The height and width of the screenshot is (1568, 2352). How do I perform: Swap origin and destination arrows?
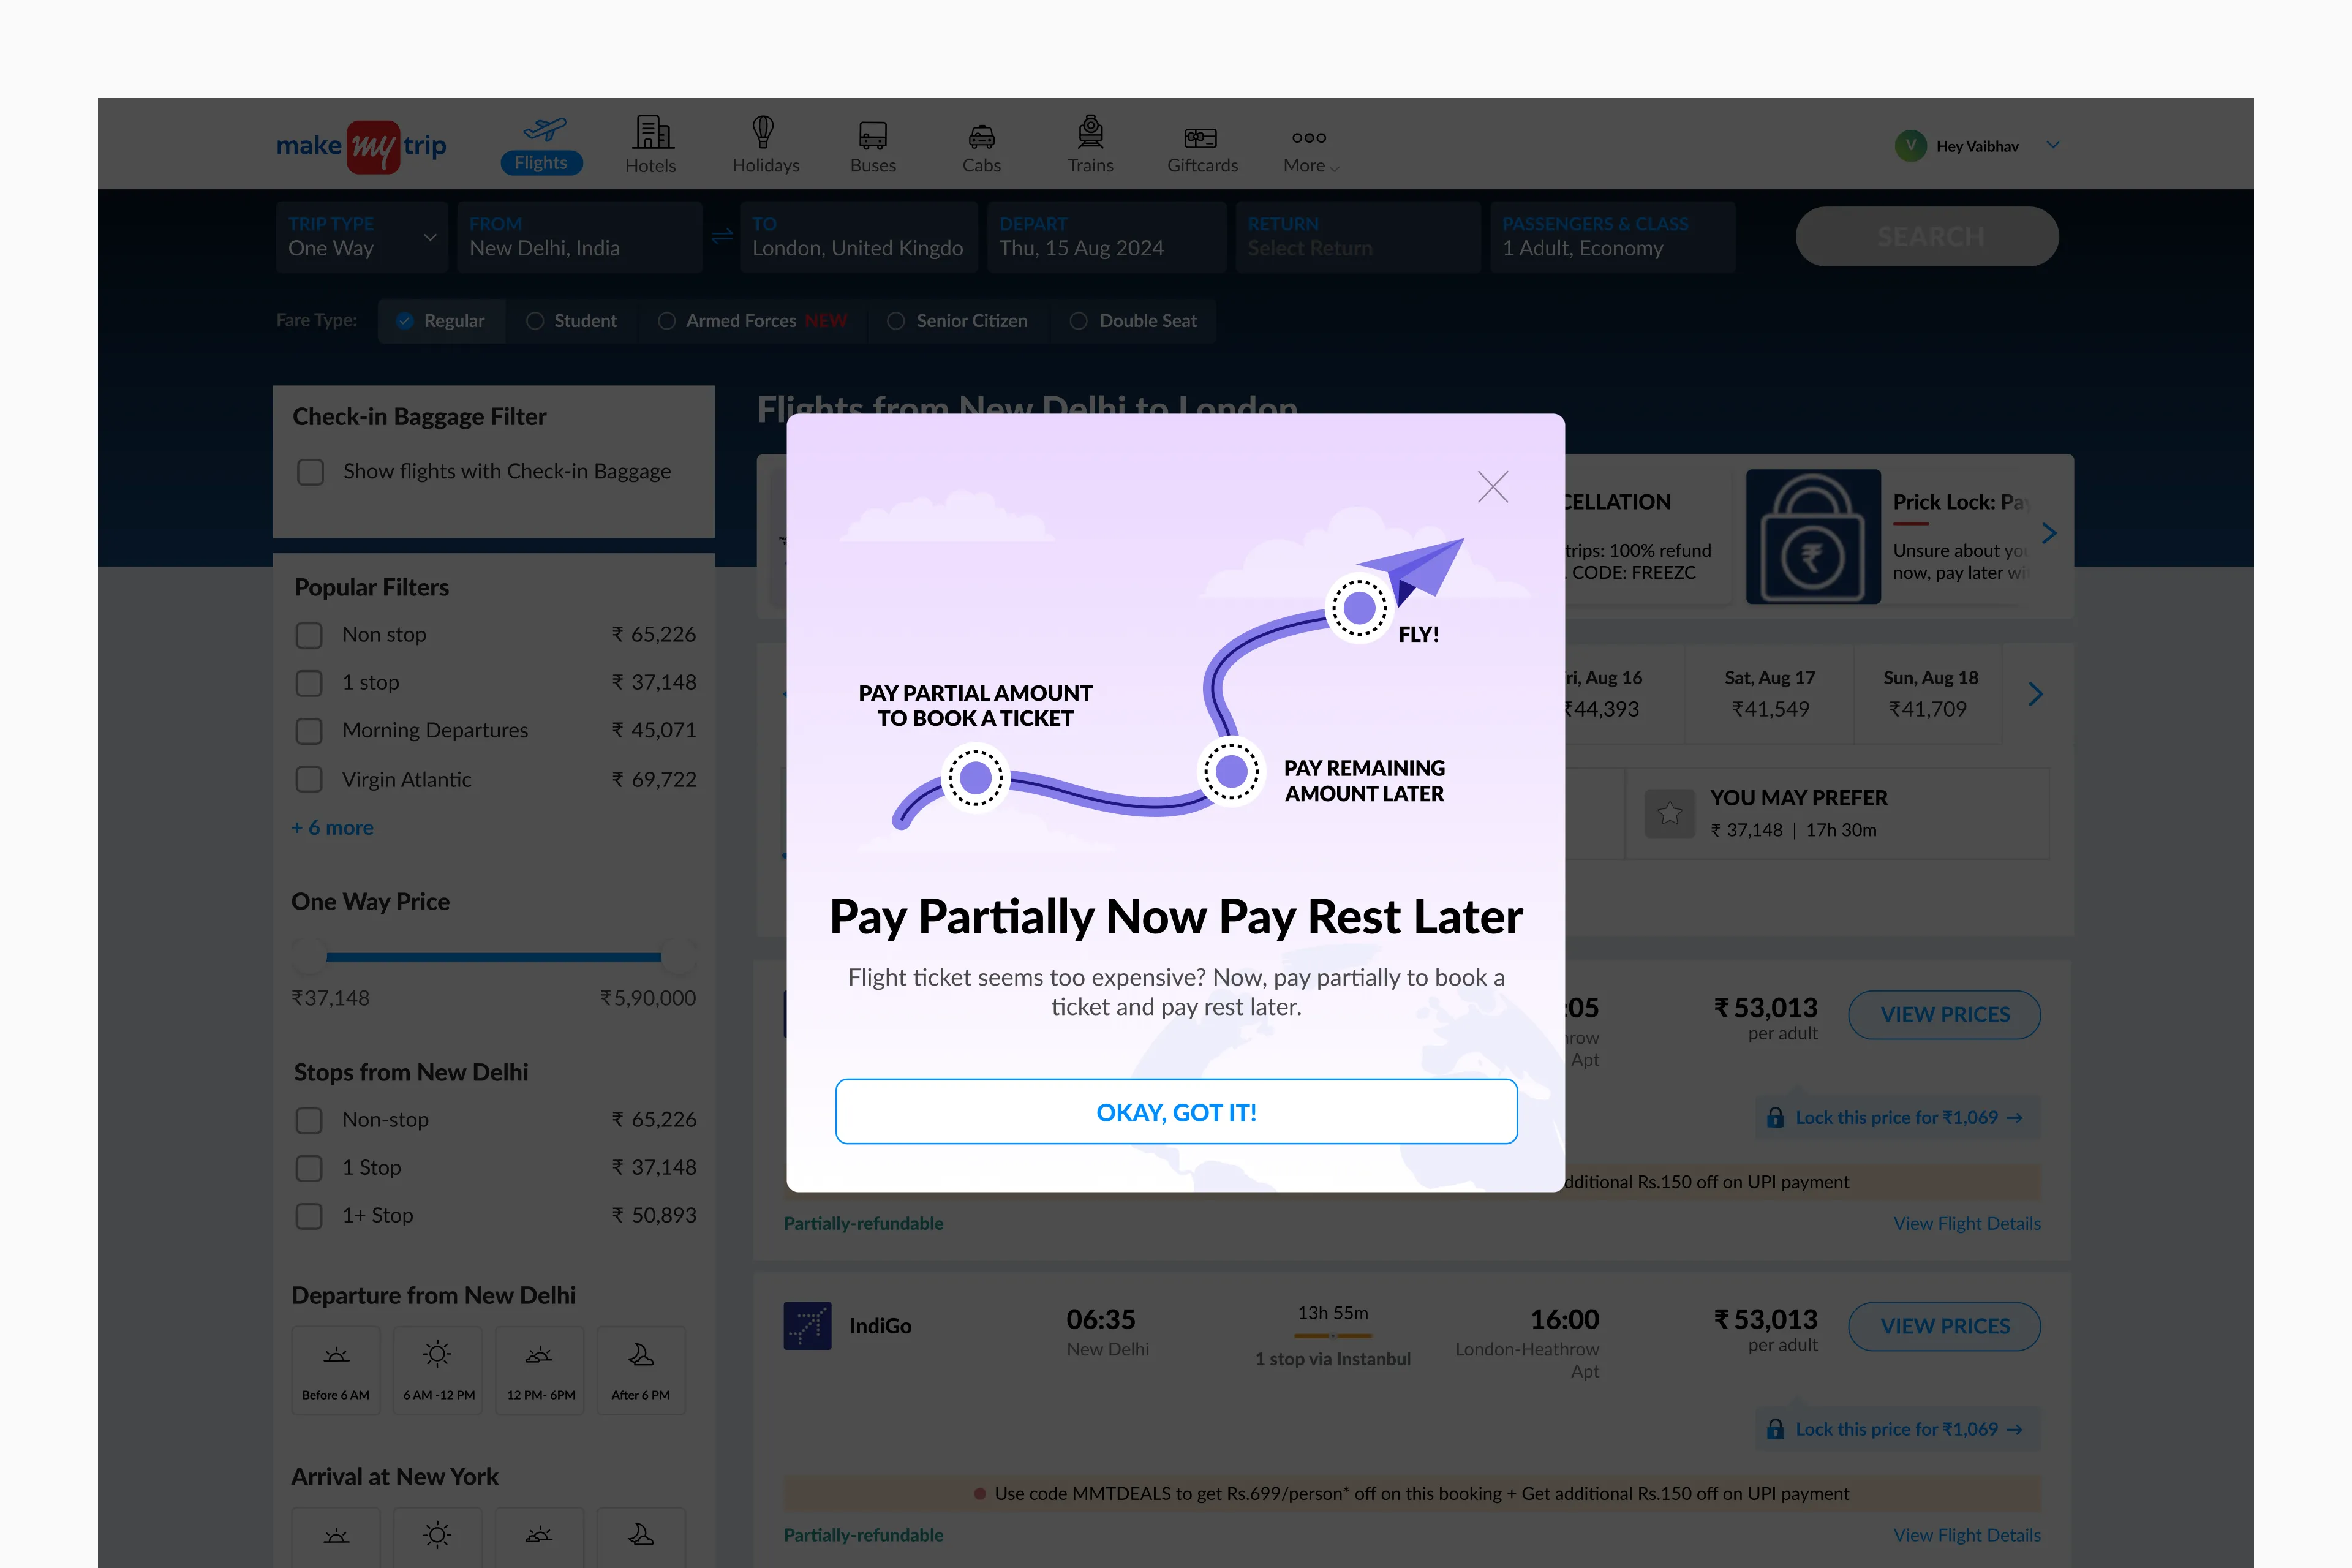tap(722, 237)
